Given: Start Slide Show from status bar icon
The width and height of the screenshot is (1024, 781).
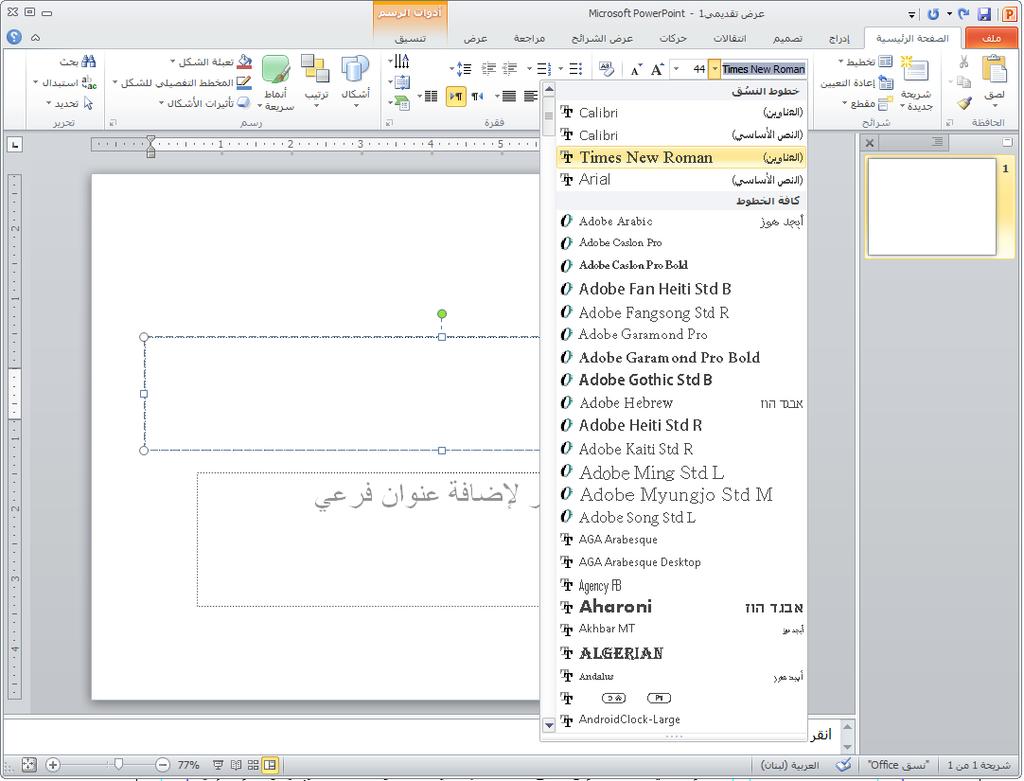Looking at the screenshot, I should (x=218, y=765).
